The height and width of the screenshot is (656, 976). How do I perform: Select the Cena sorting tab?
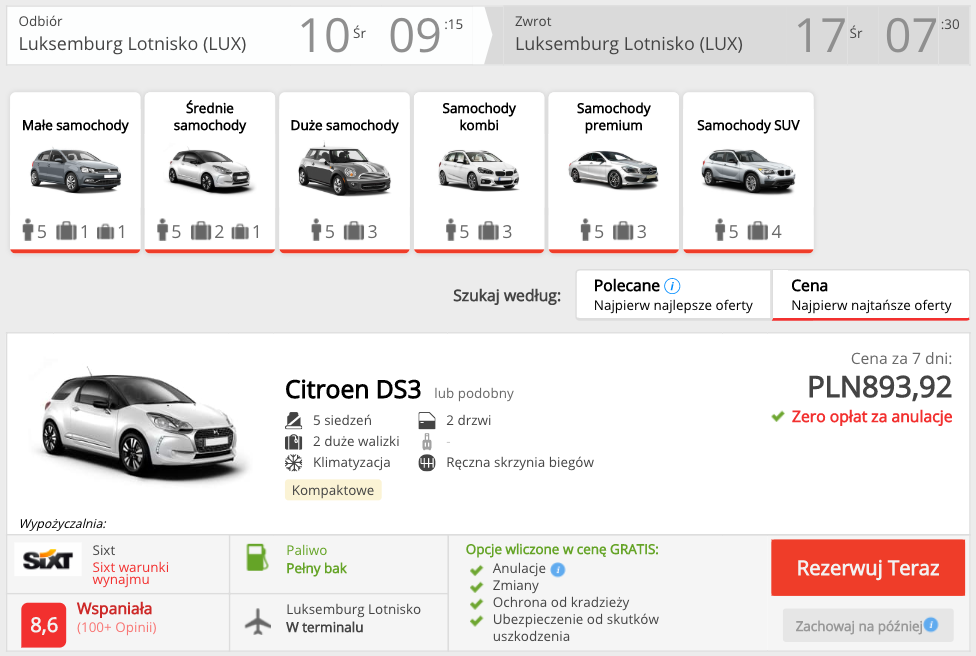(x=869, y=294)
